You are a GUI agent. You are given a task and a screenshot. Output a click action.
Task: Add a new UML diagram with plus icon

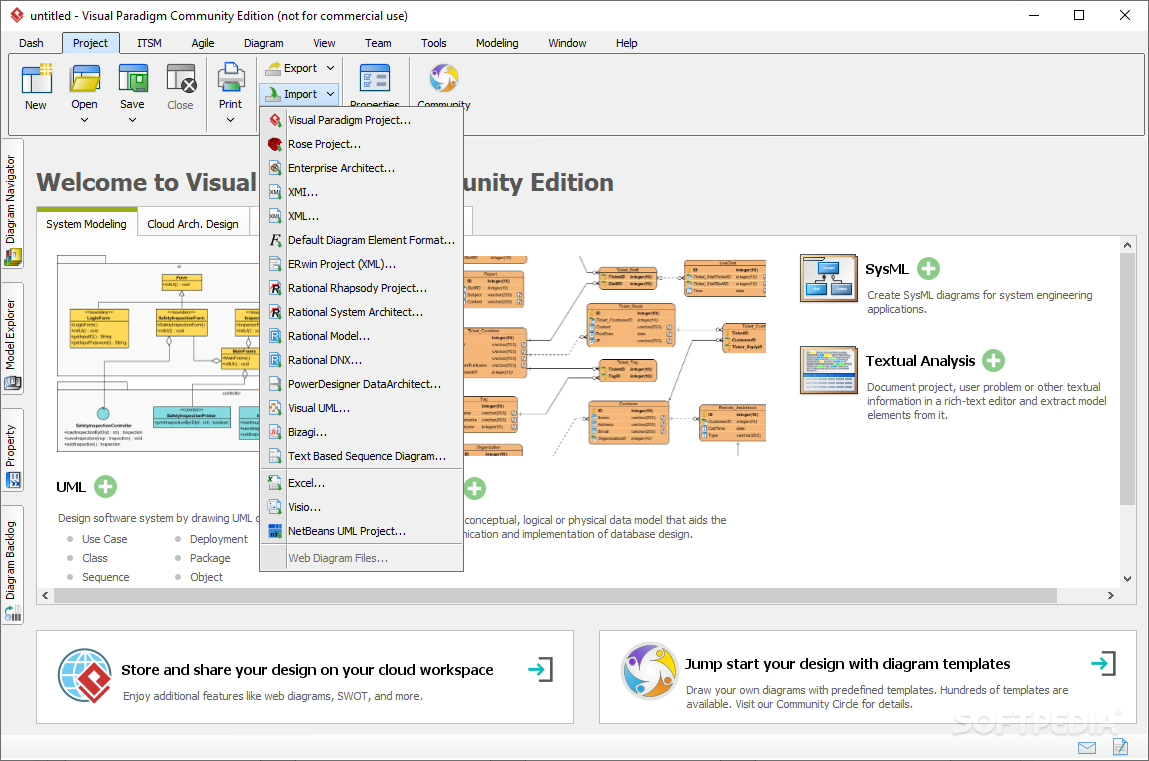(106, 486)
